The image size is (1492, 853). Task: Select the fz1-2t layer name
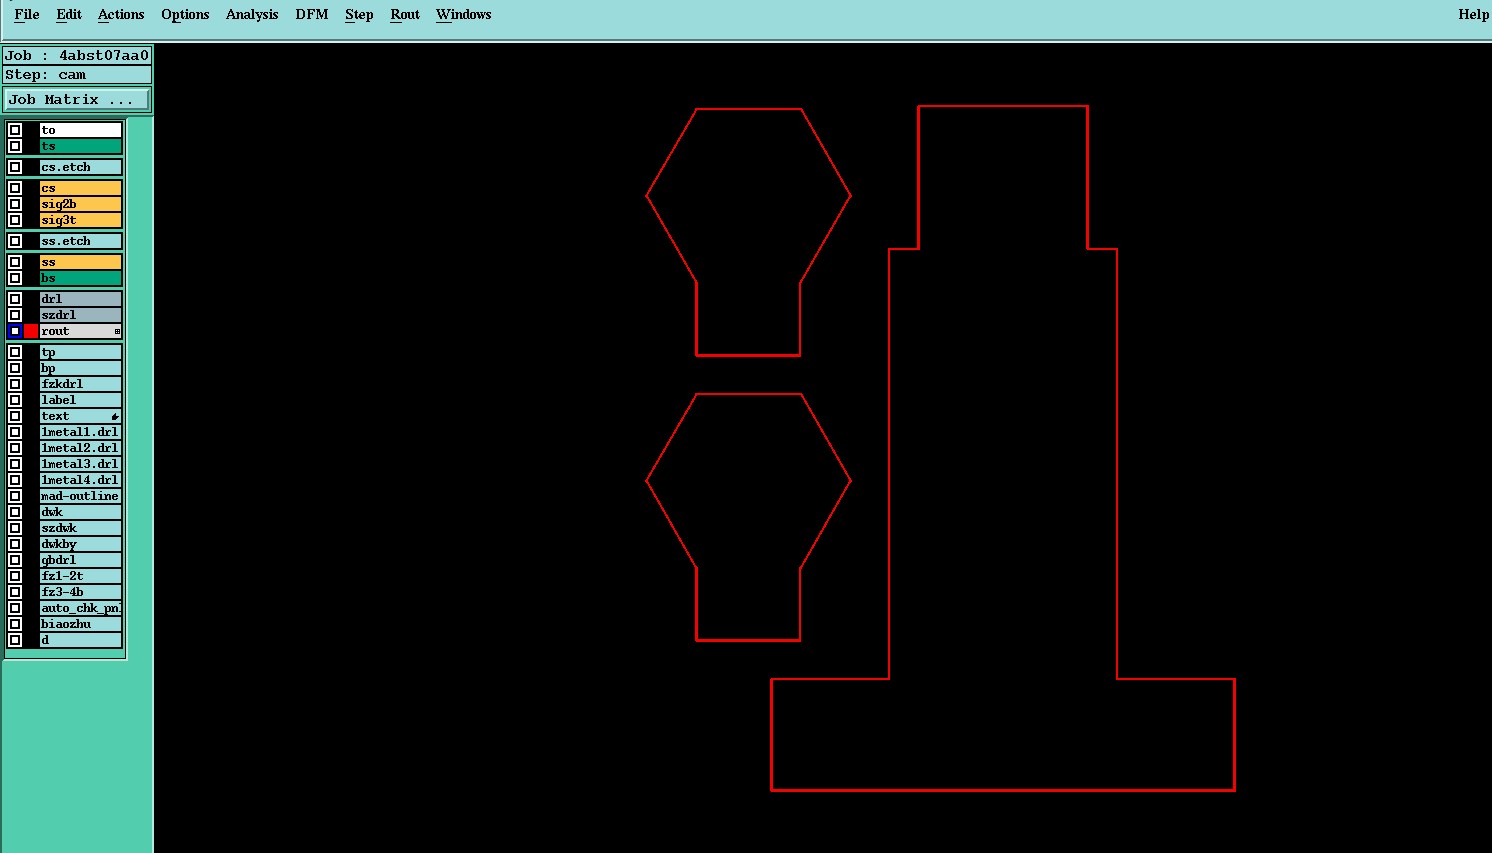pyautogui.click(x=80, y=576)
